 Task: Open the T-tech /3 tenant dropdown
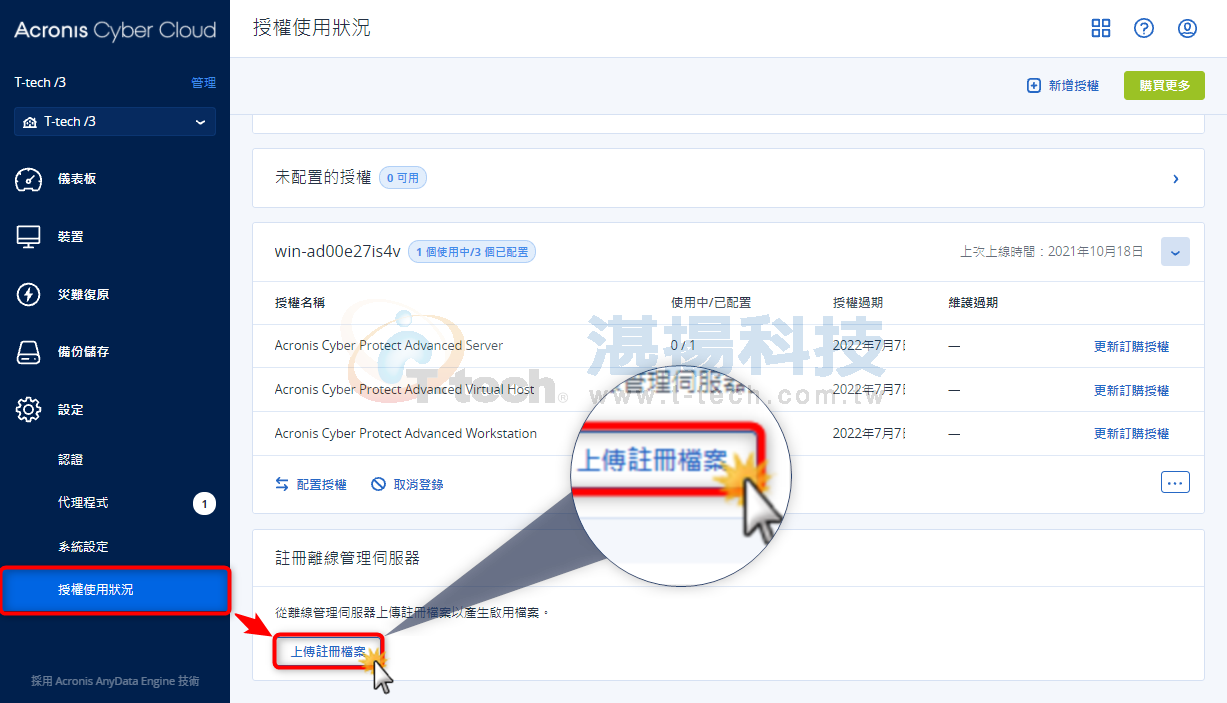pyautogui.click(x=115, y=122)
